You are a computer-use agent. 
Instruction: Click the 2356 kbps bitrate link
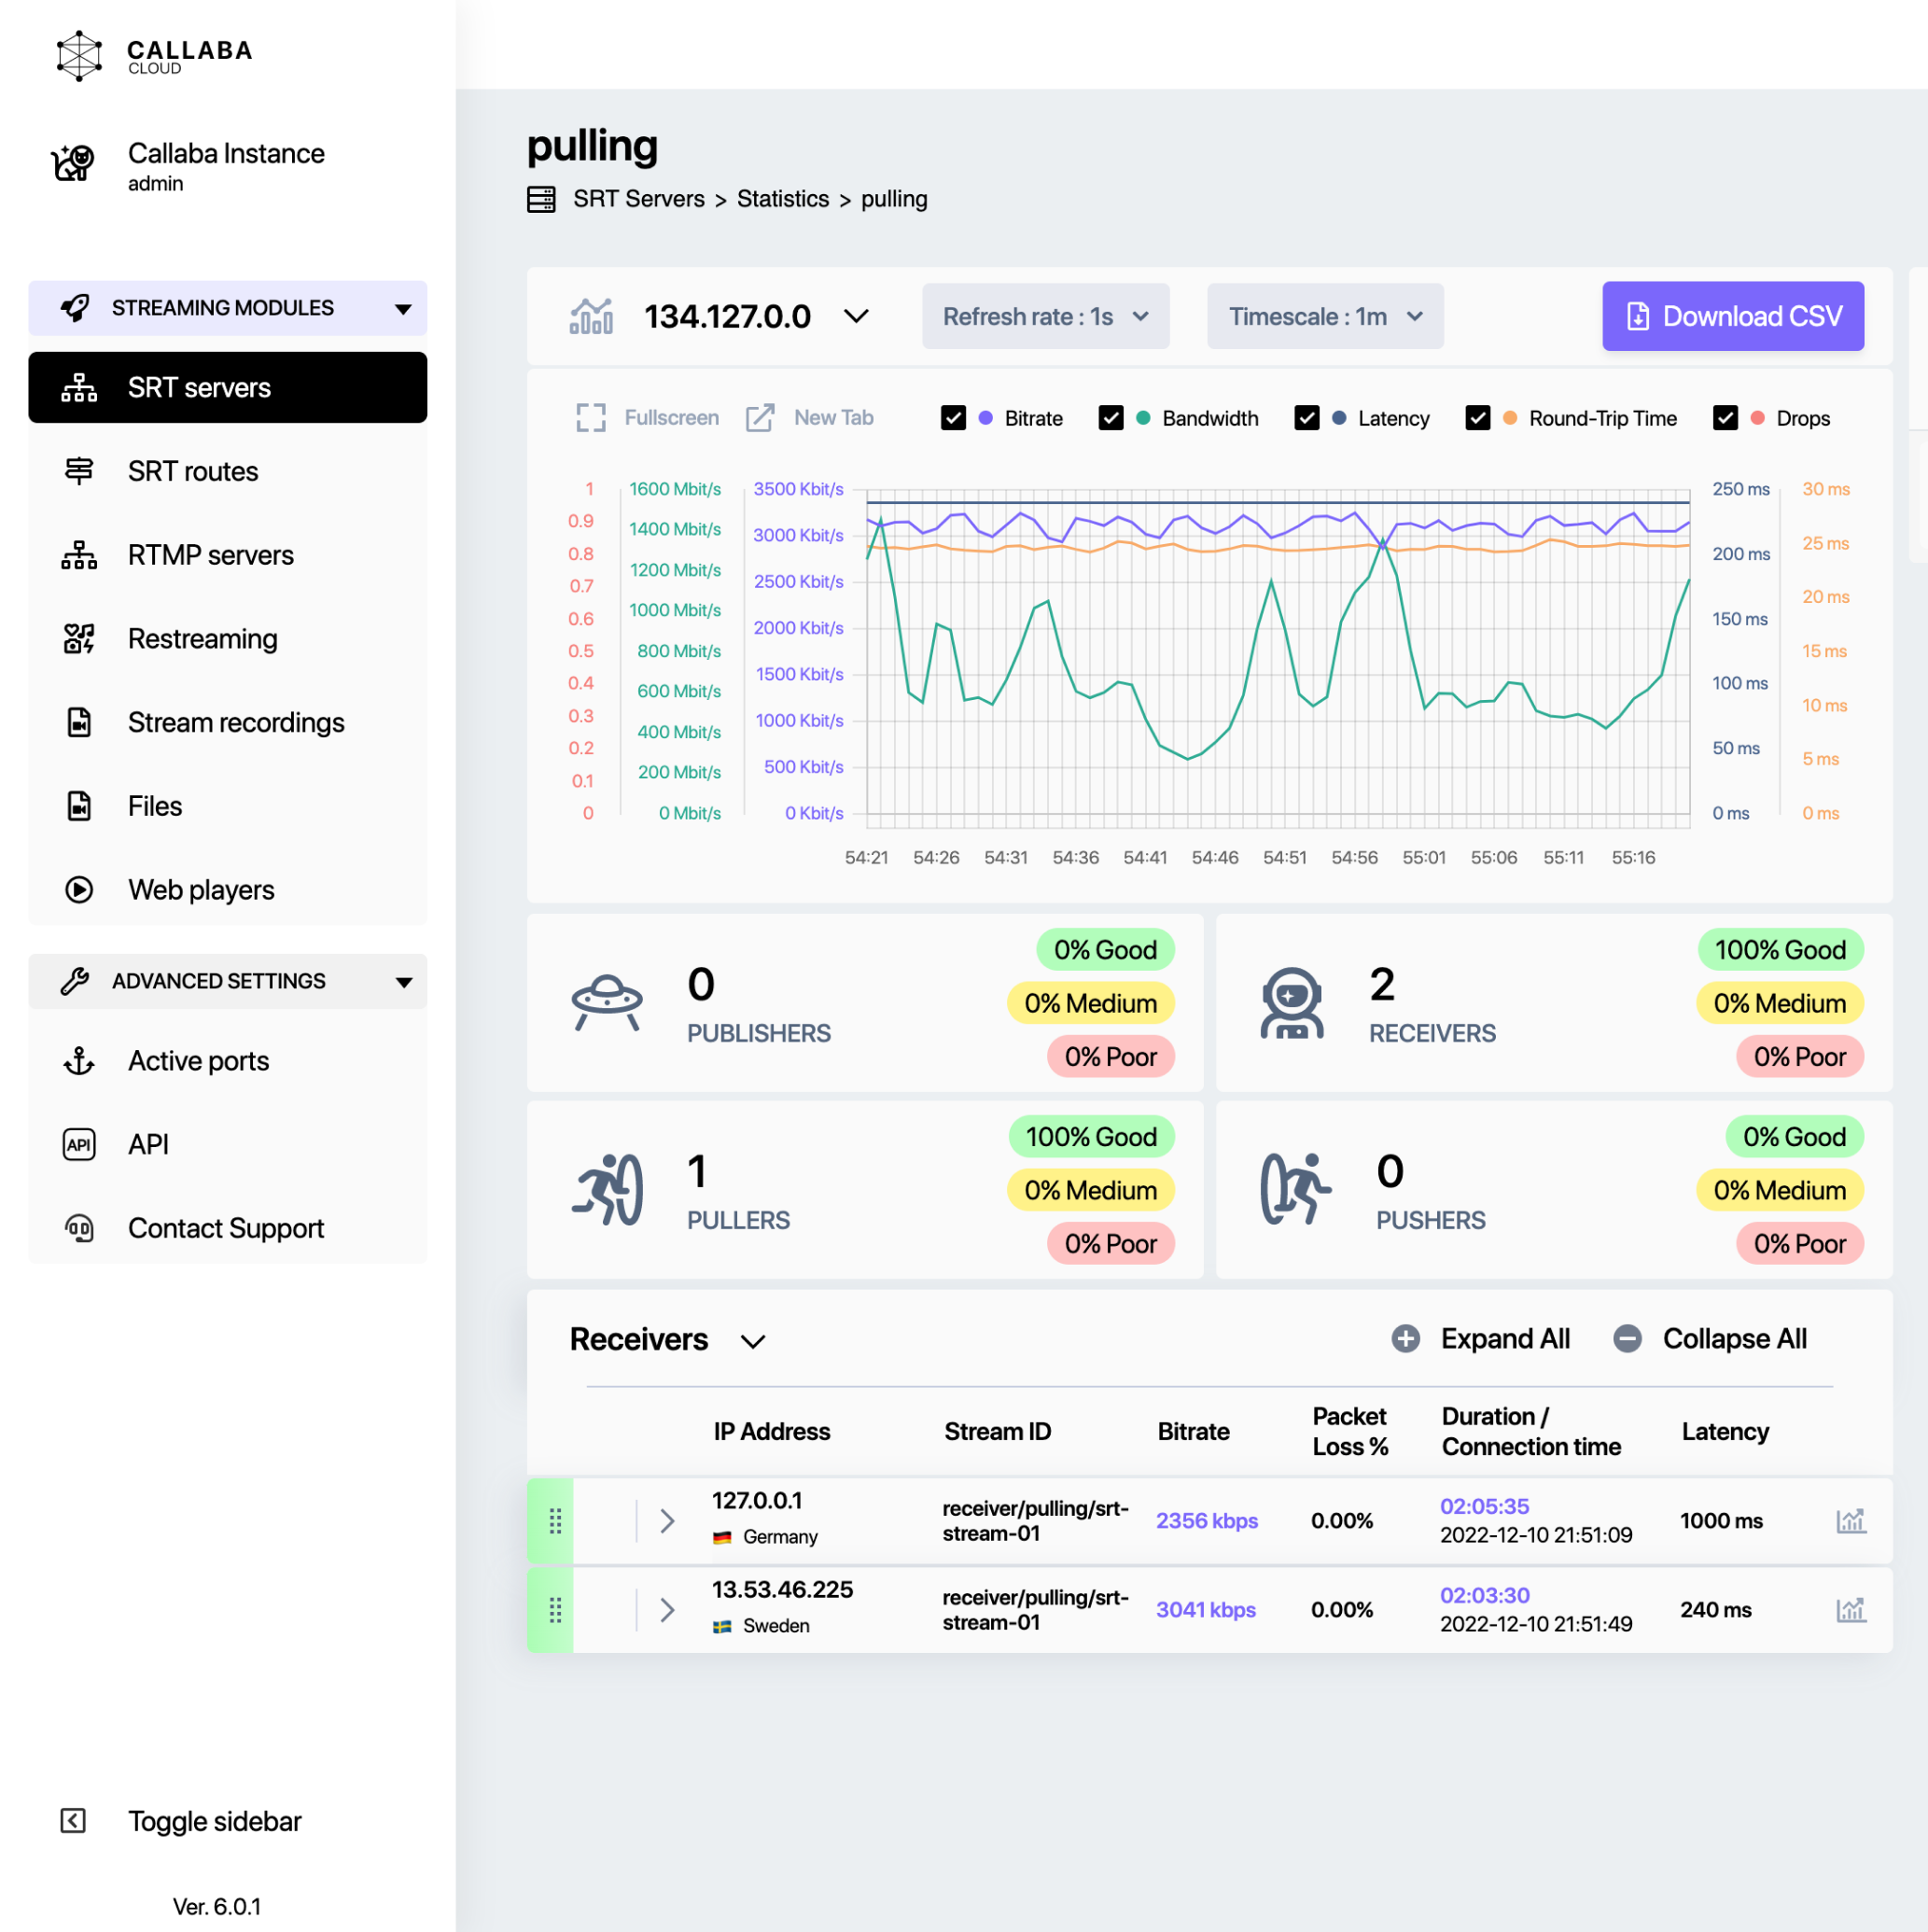click(x=1207, y=1521)
